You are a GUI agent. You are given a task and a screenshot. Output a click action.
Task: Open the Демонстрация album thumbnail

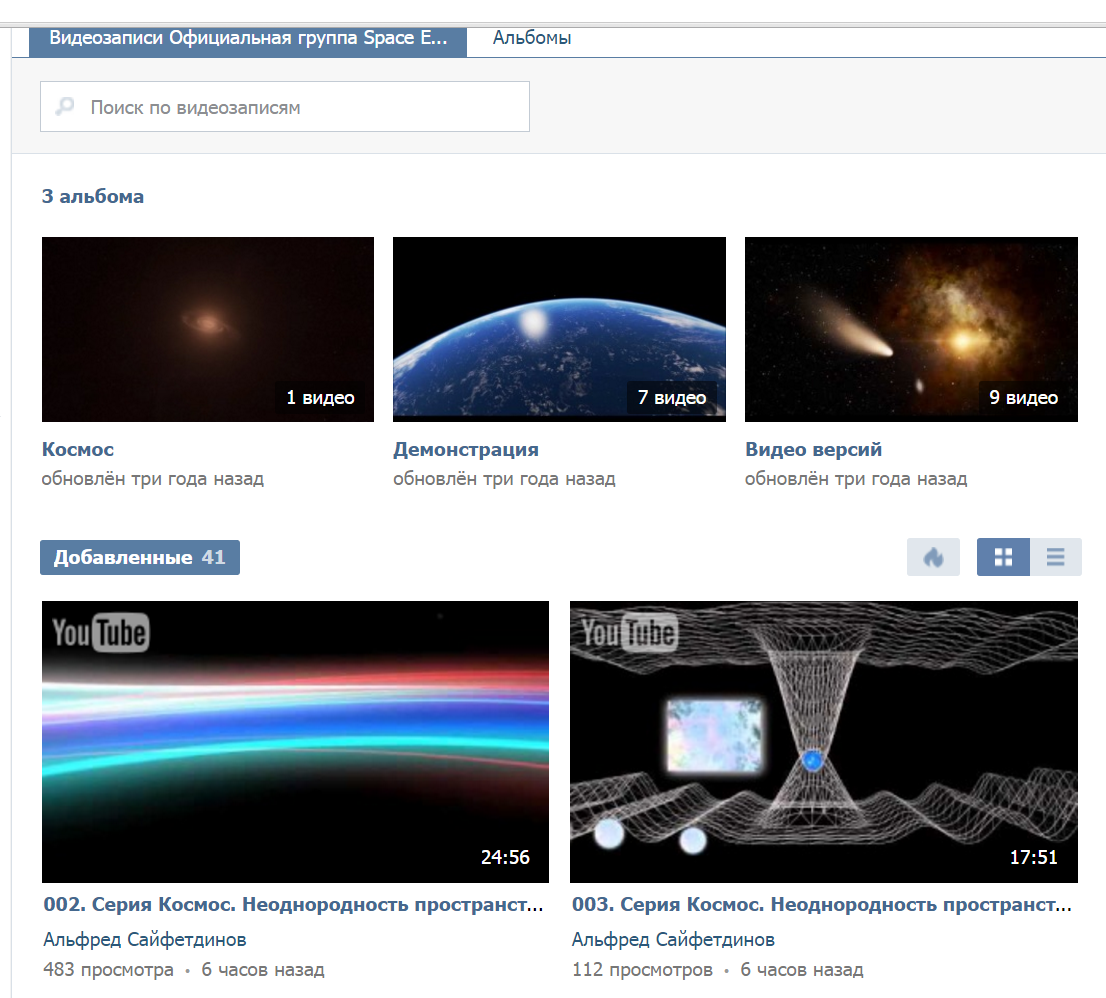(x=559, y=329)
